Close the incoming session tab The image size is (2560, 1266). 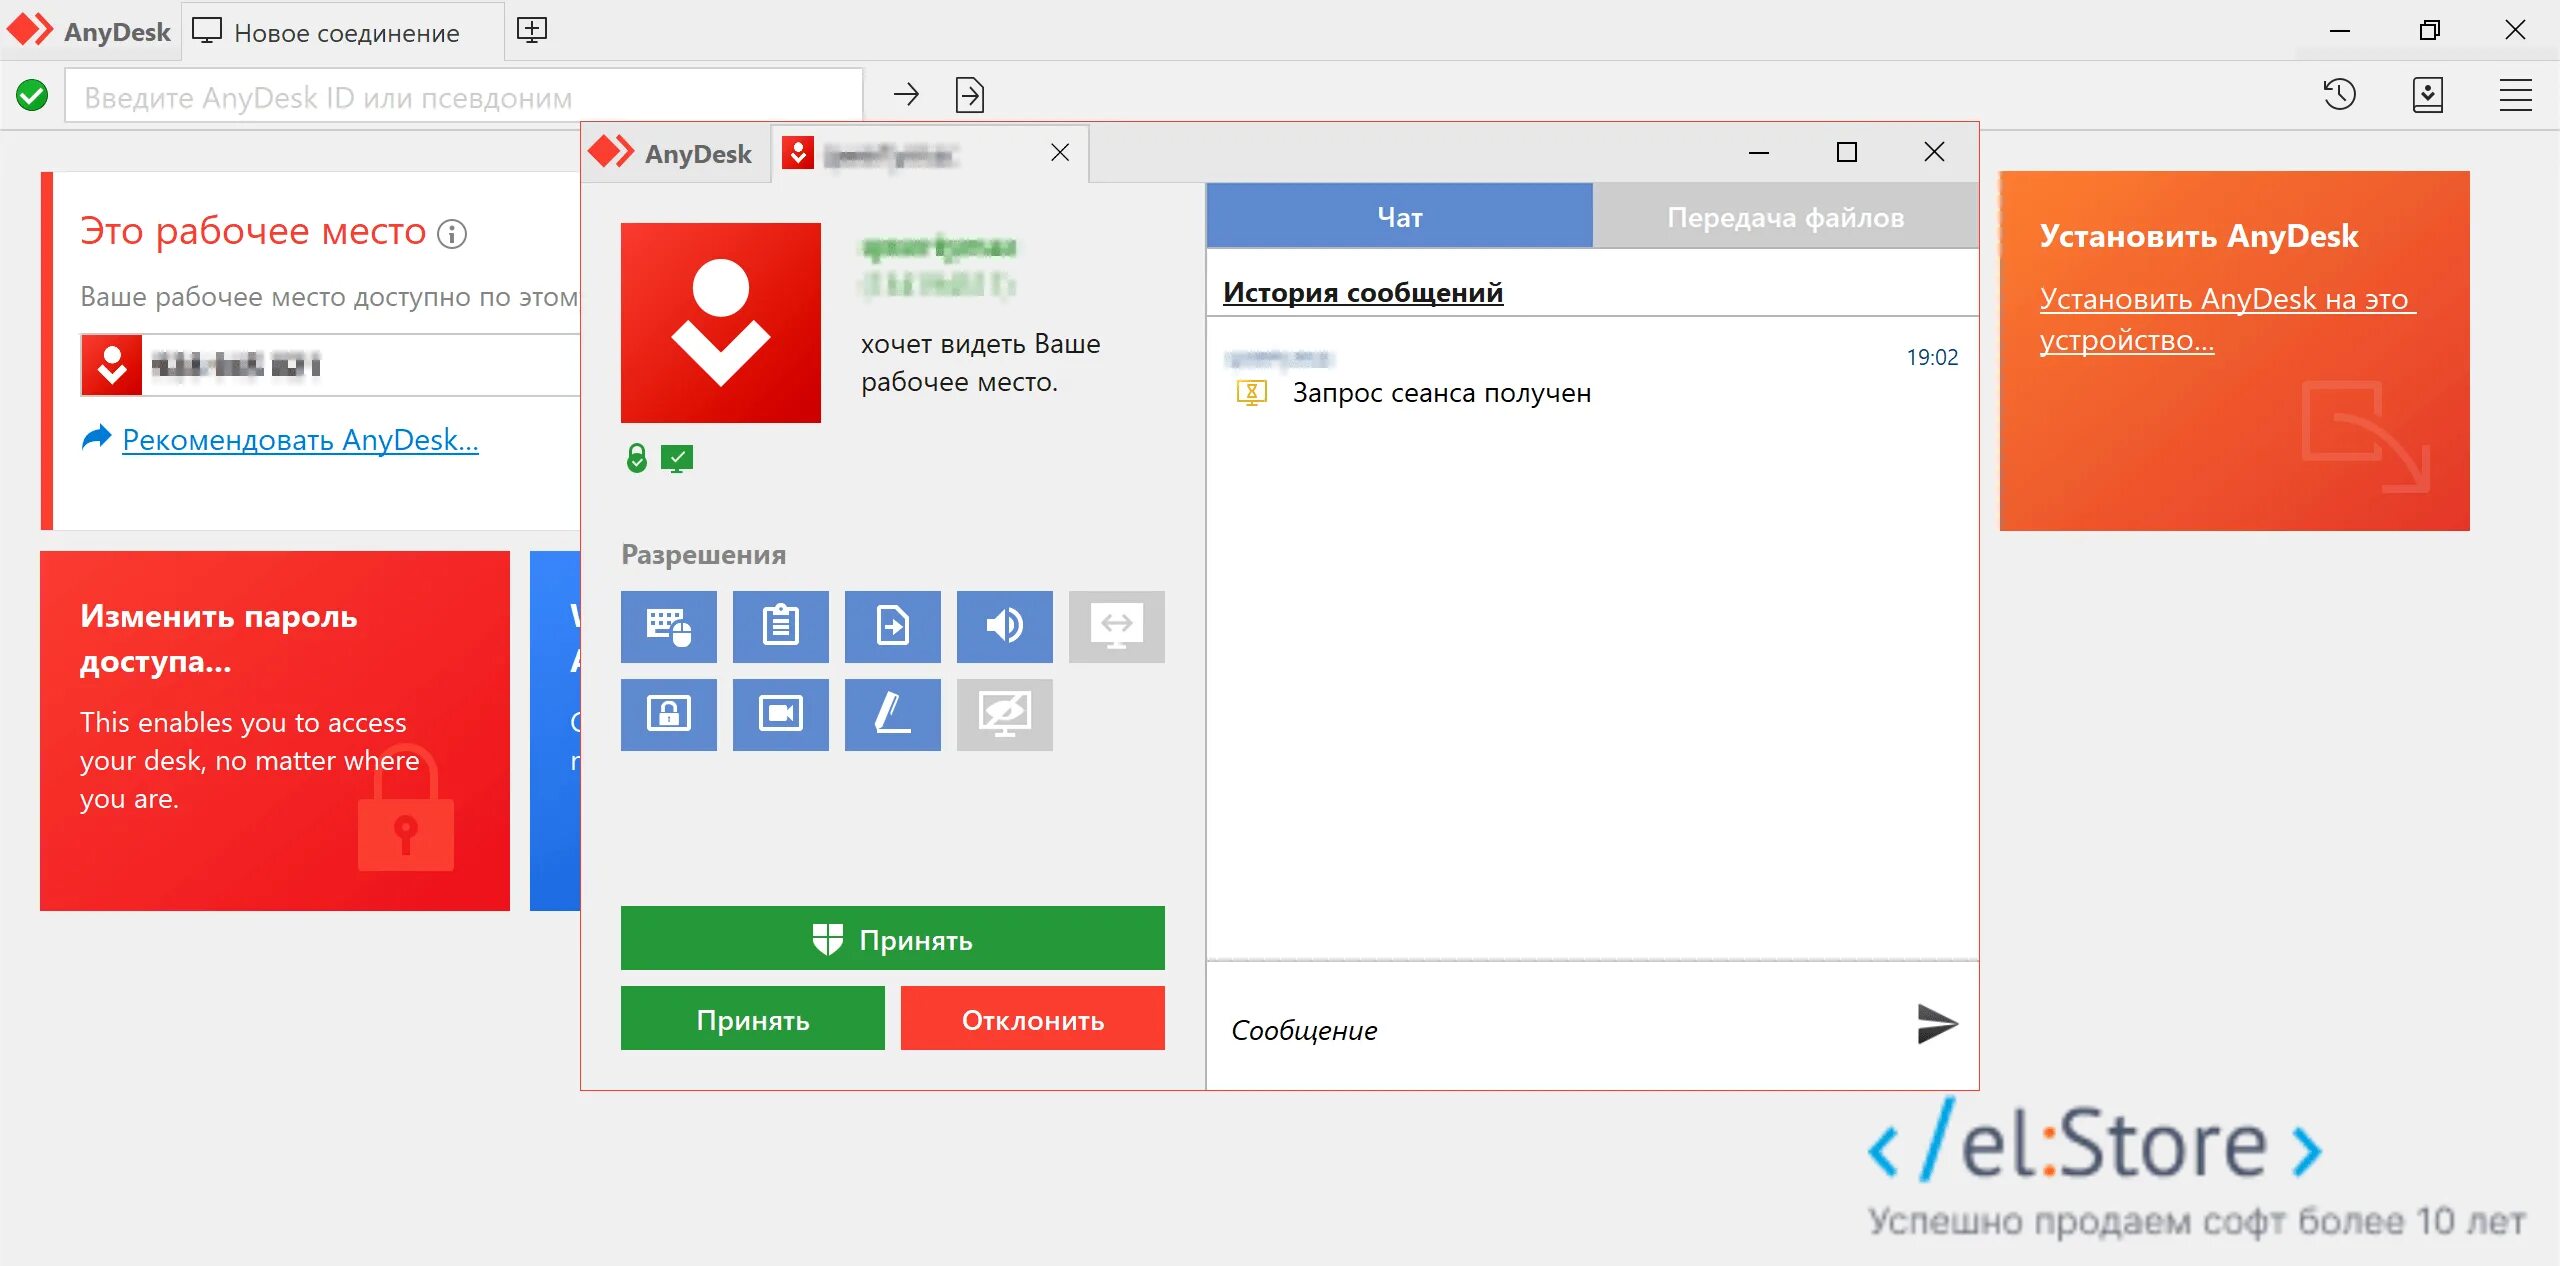coord(1060,152)
